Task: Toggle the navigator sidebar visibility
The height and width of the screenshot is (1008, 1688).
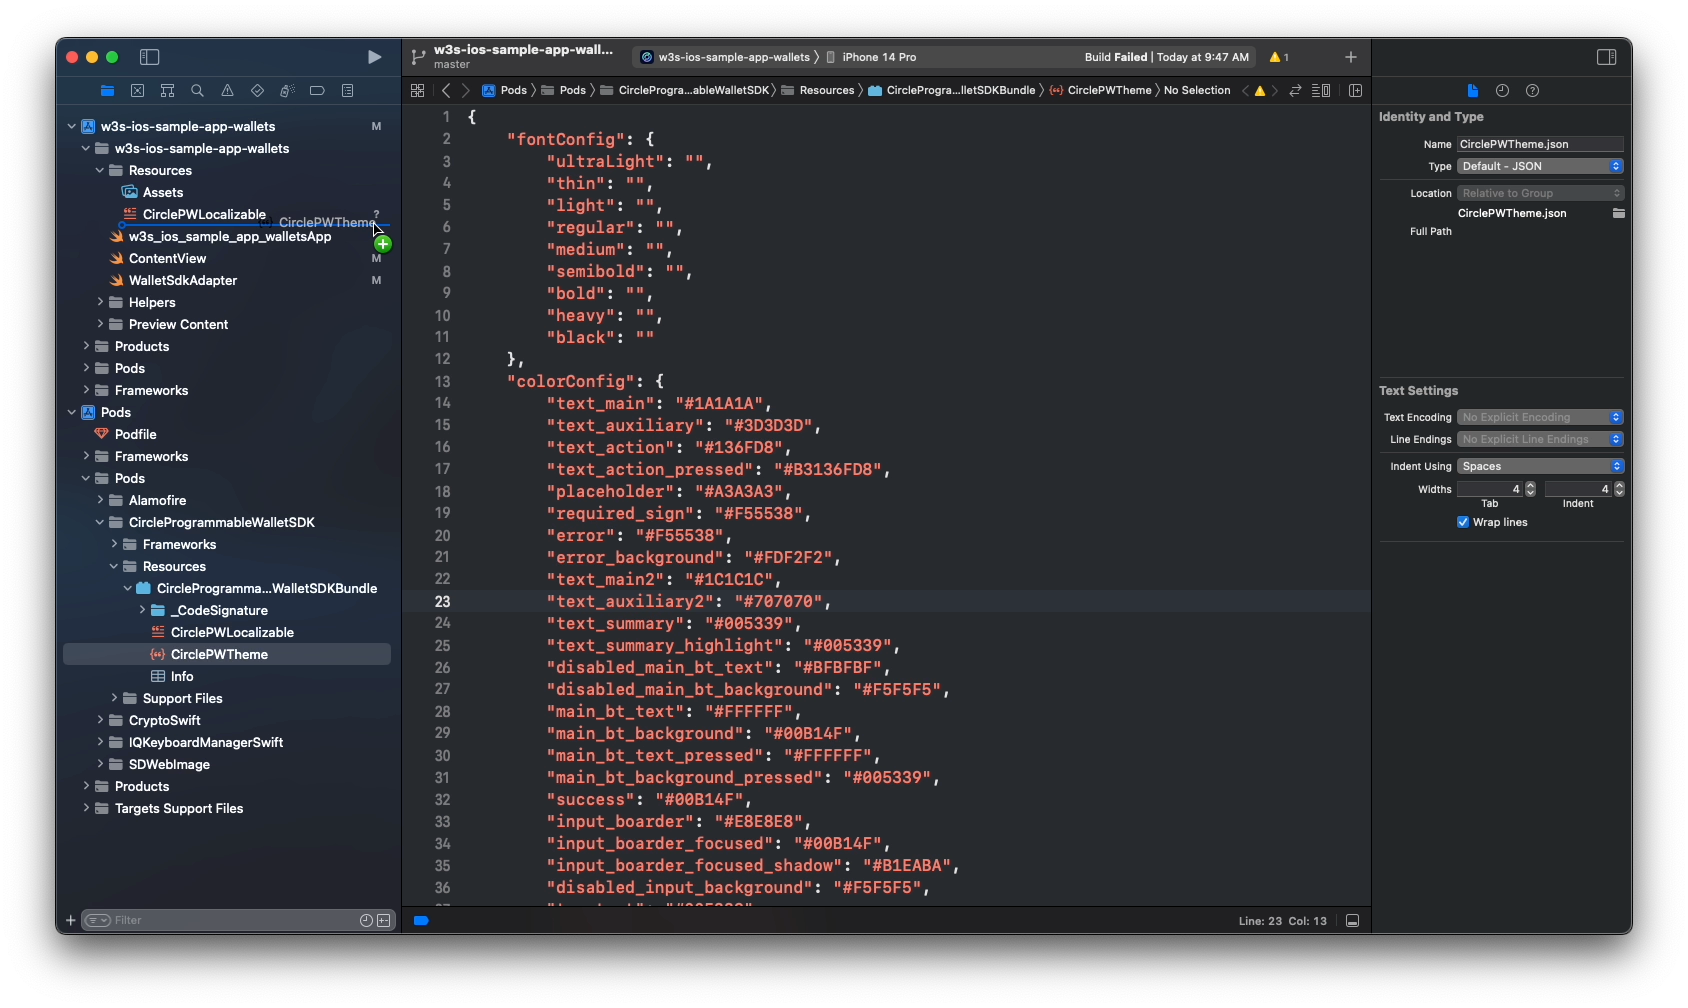Action: point(150,57)
